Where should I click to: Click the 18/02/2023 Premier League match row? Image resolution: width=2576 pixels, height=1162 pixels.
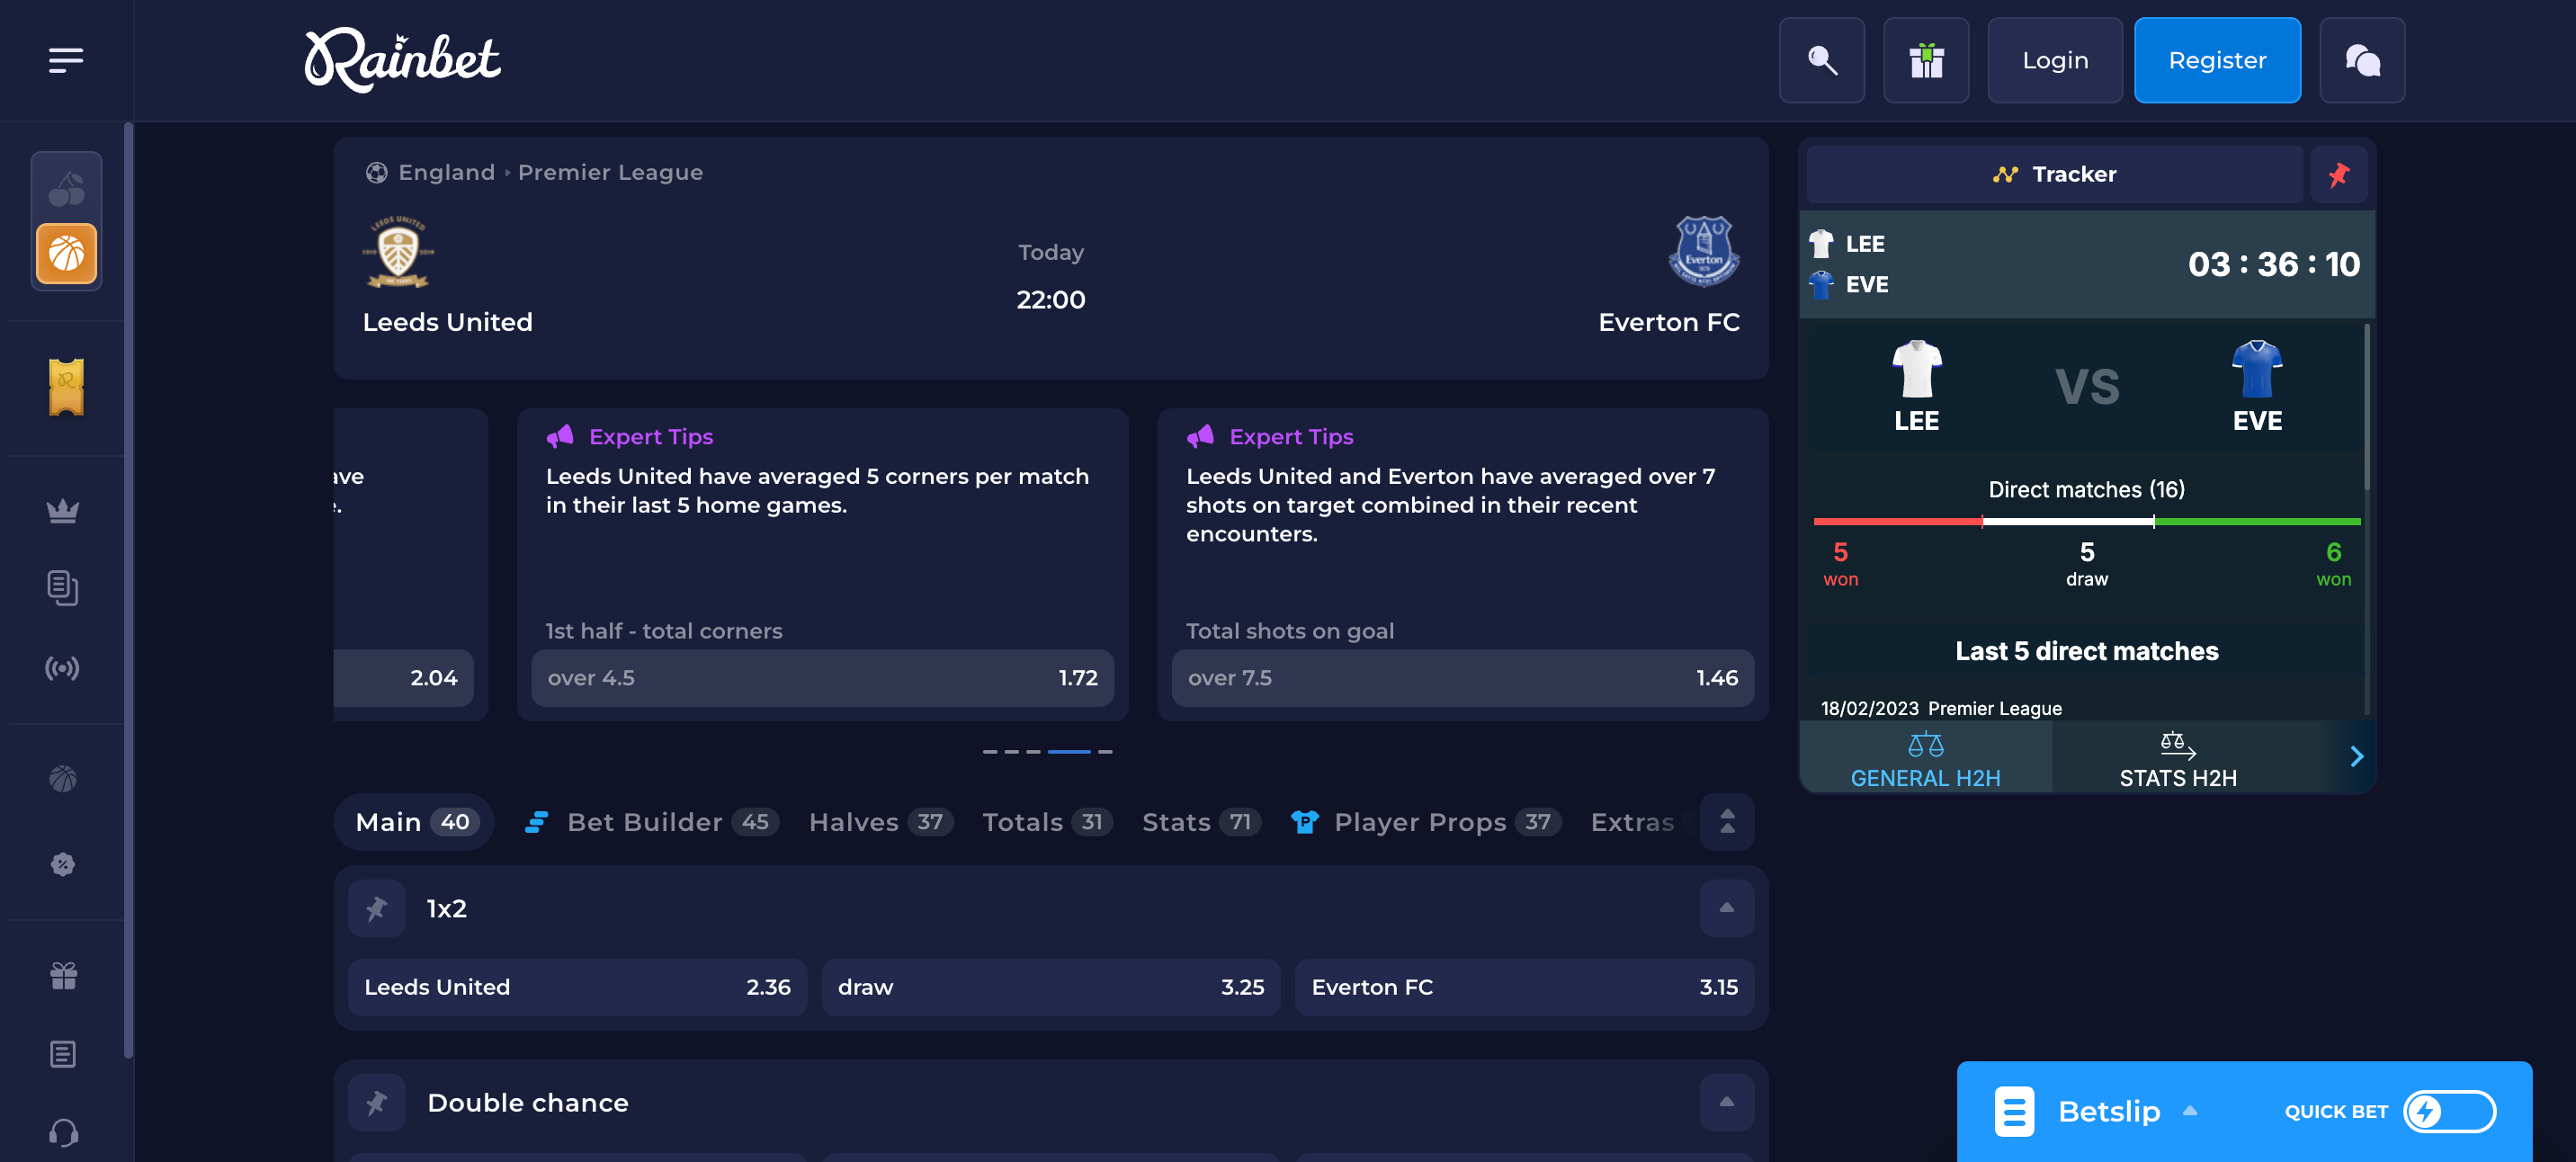(1940, 708)
